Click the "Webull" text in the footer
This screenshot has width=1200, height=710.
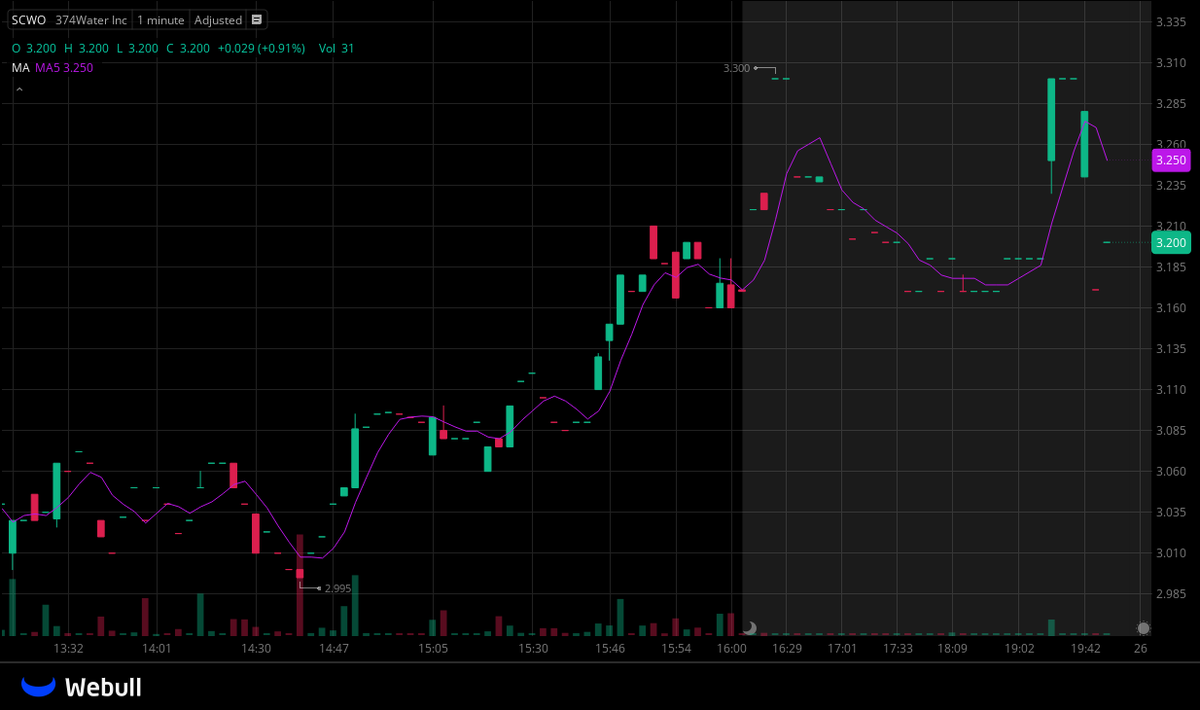pyautogui.click(x=104, y=686)
